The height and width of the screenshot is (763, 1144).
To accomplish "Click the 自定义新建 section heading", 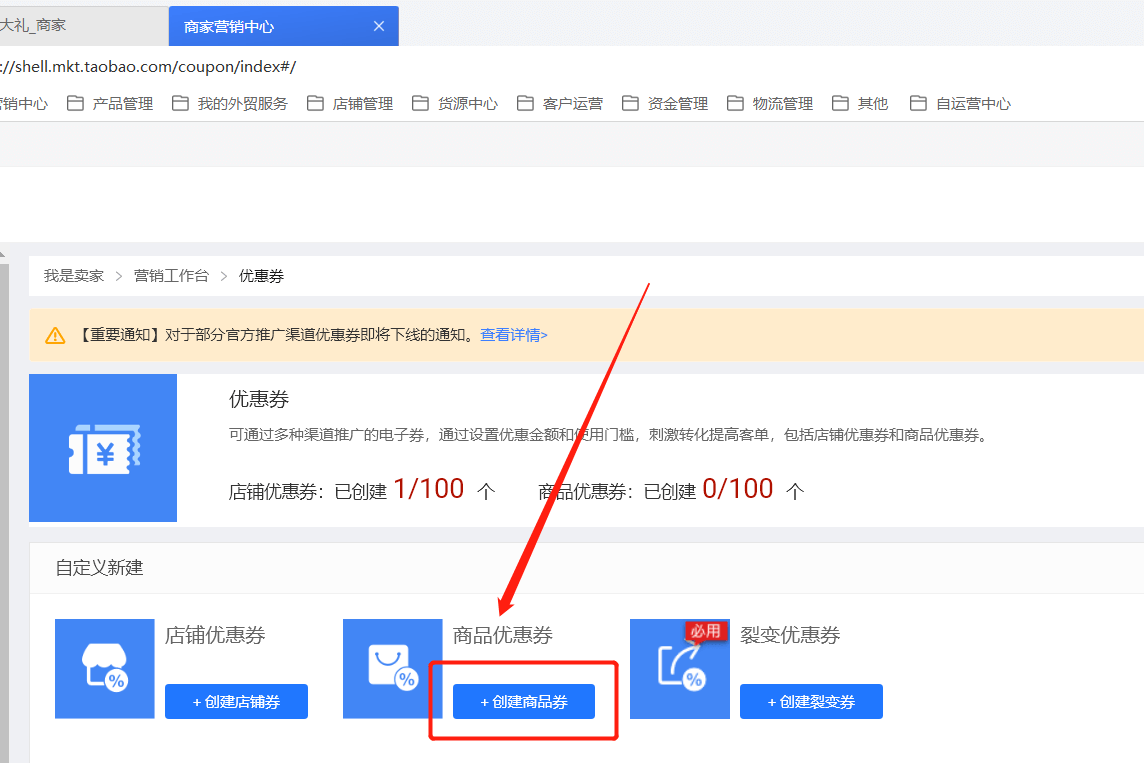I will pyautogui.click(x=99, y=568).
